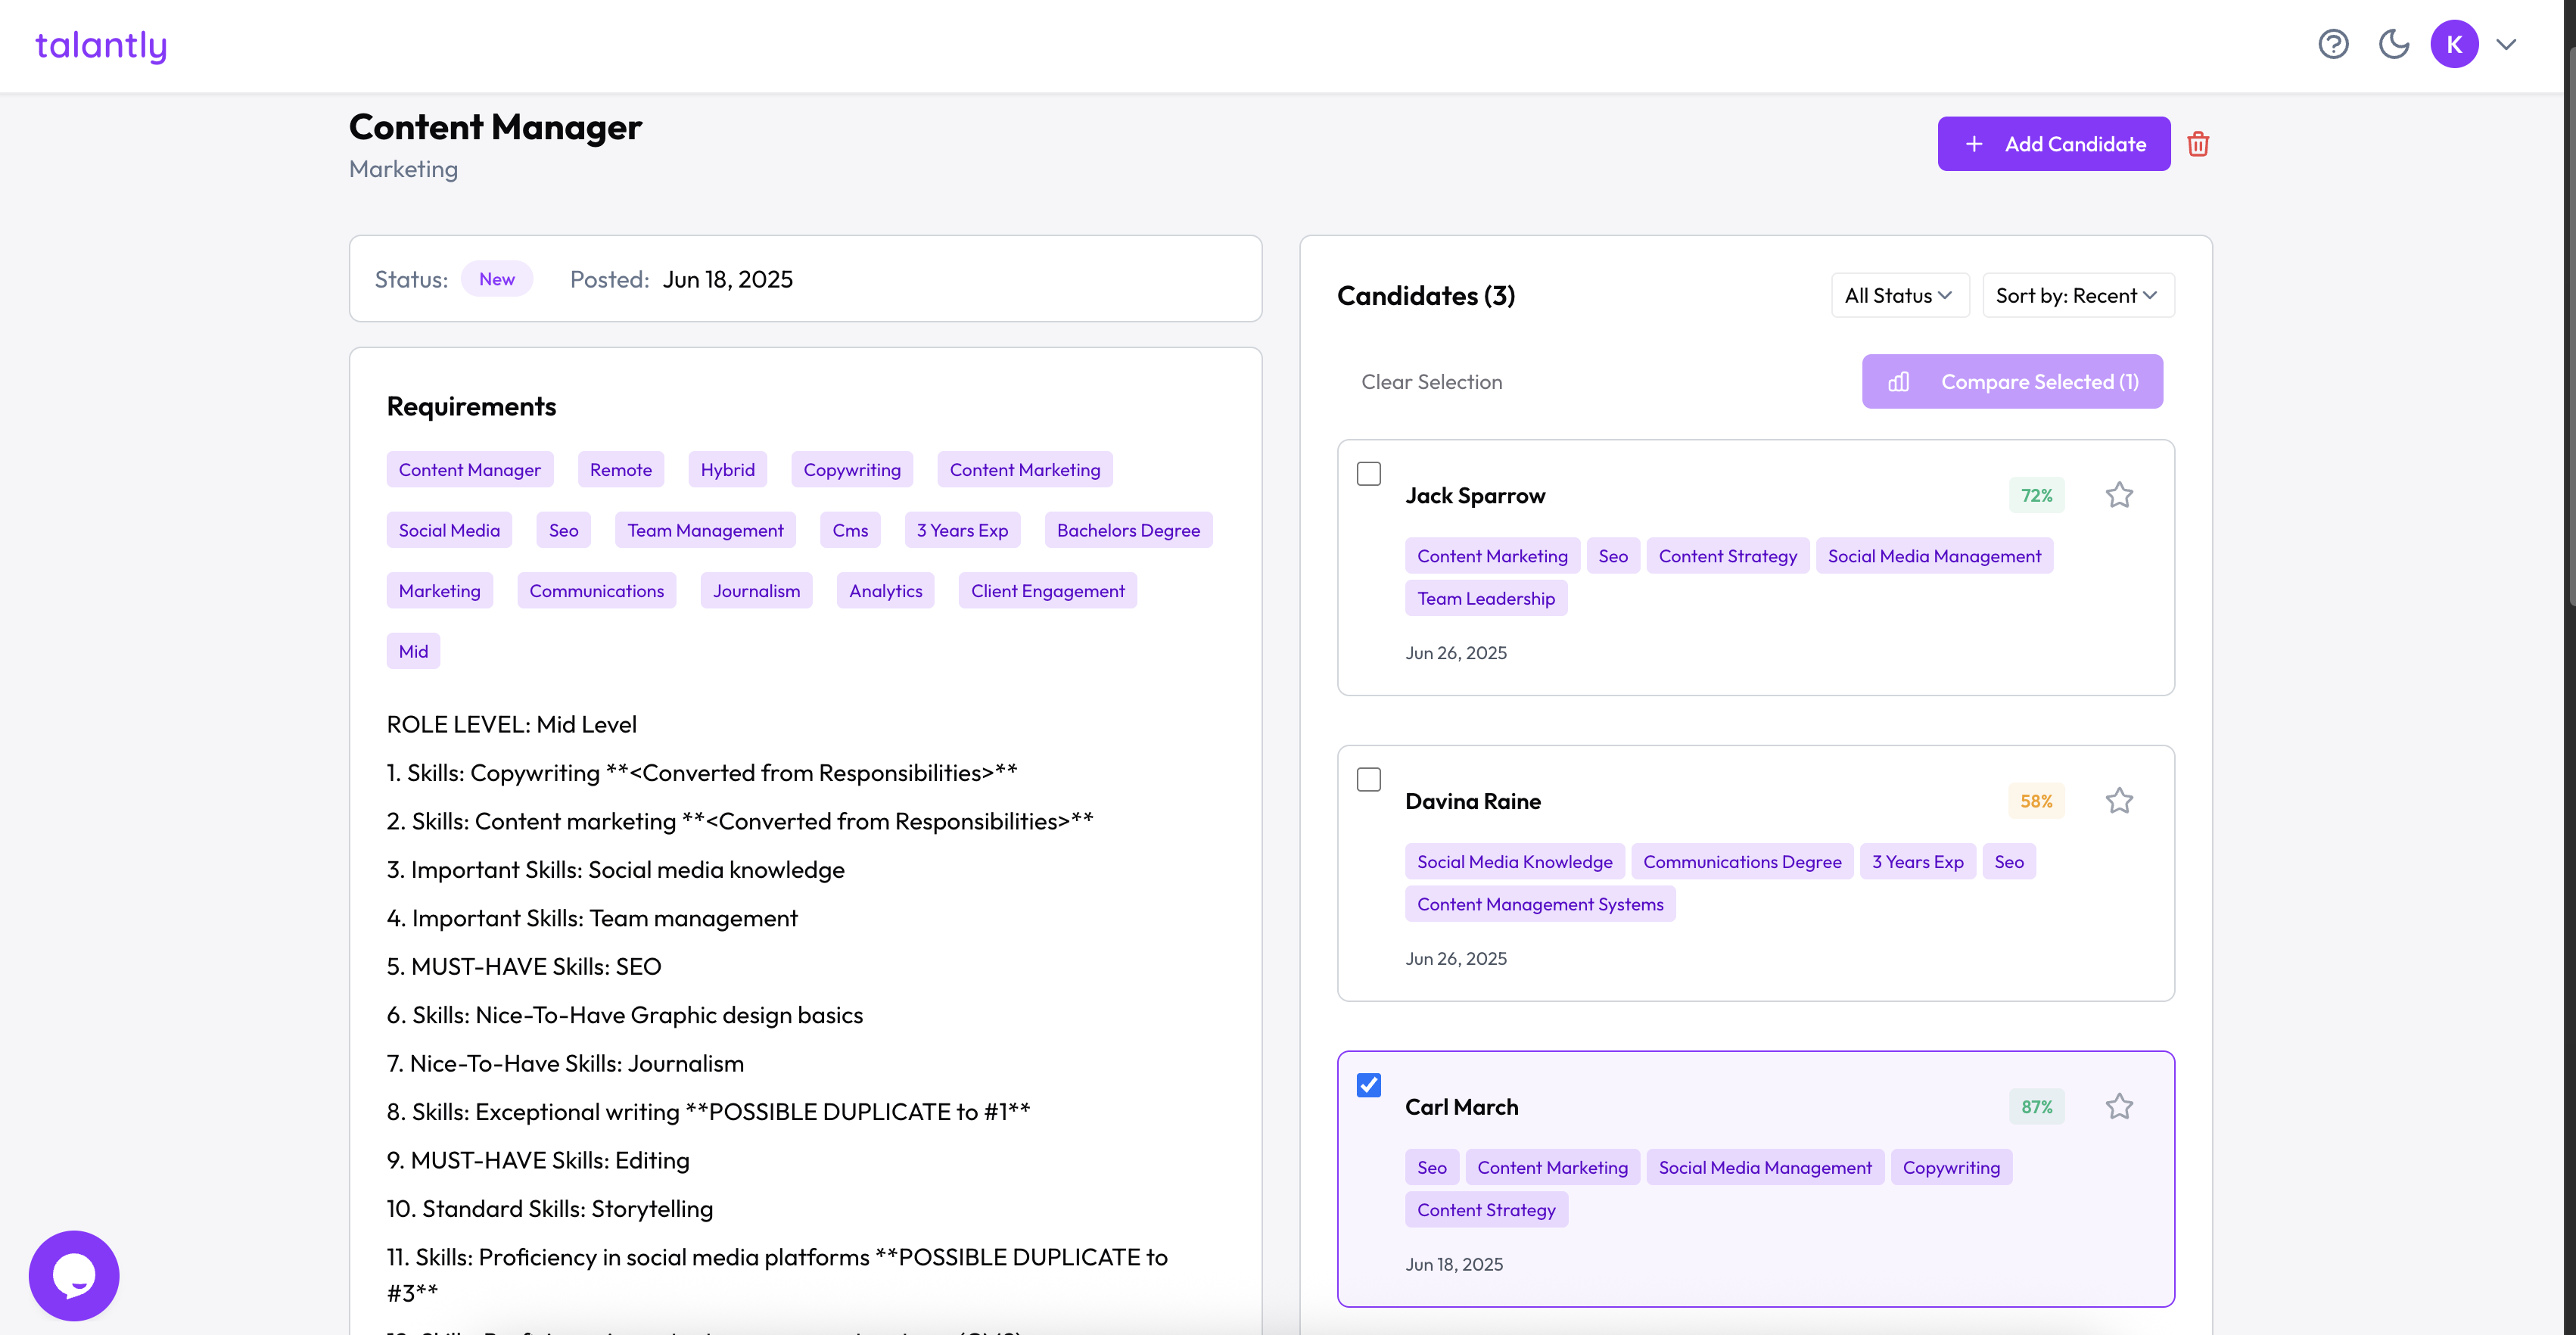Select Davina Raine's checkbox
Image resolution: width=2576 pixels, height=1335 pixels.
pyautogui.click(x=1369, y=779)
